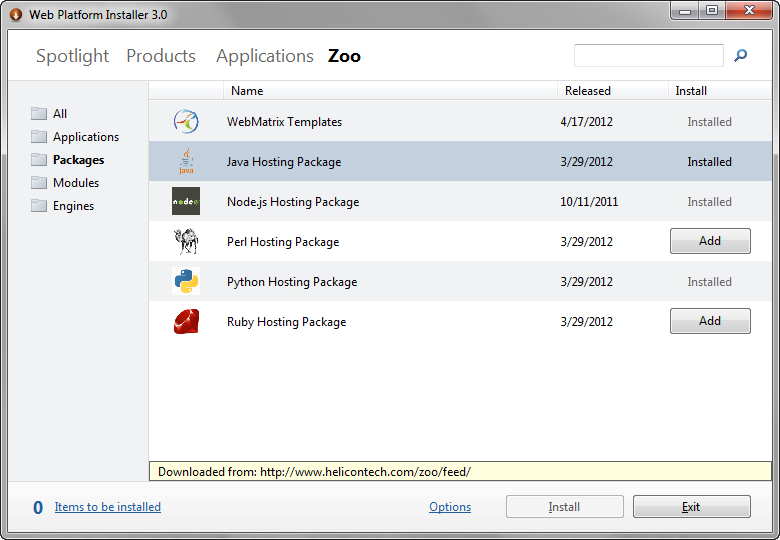Select WebMatrix Templates row name
The image size is (780, 540).
[x=285, y=122]
